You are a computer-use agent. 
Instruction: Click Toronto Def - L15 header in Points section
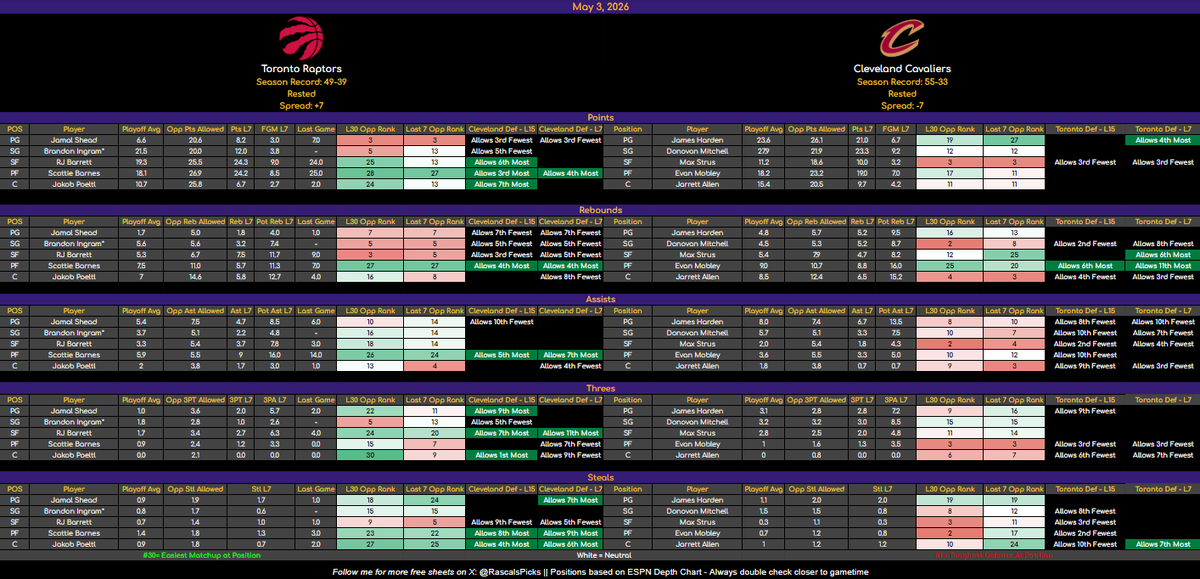point(1086,130)
